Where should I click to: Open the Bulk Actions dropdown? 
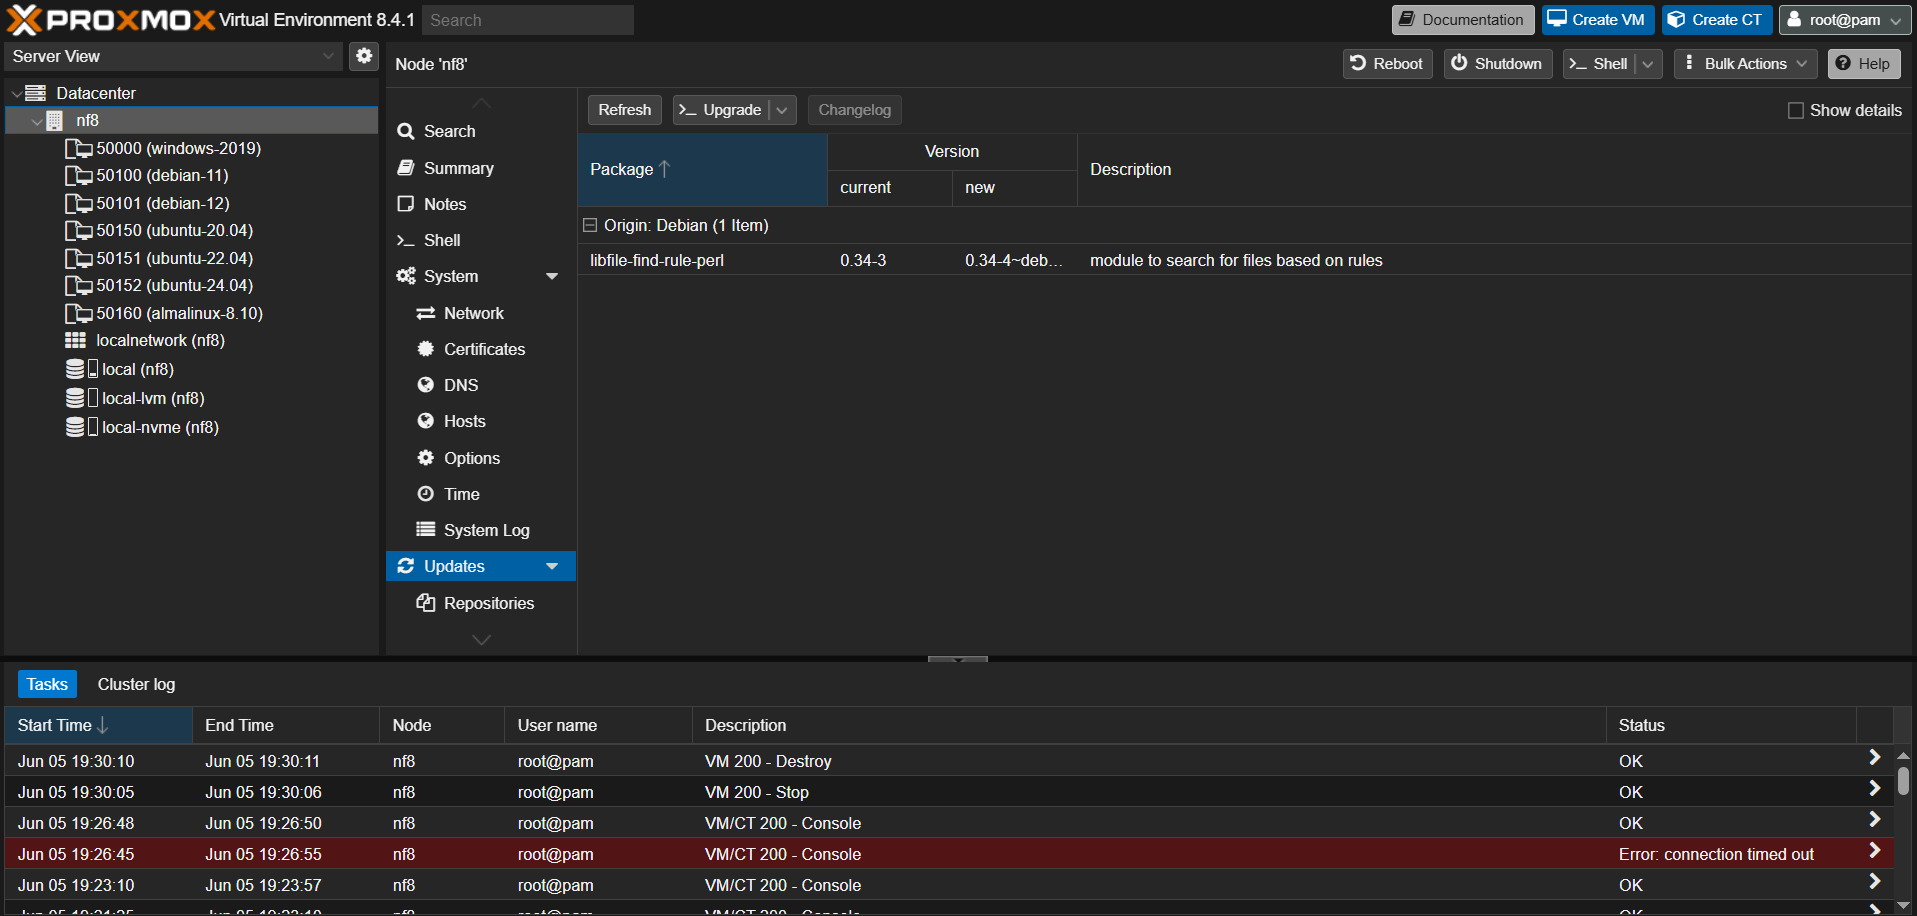coord(1745,64)
